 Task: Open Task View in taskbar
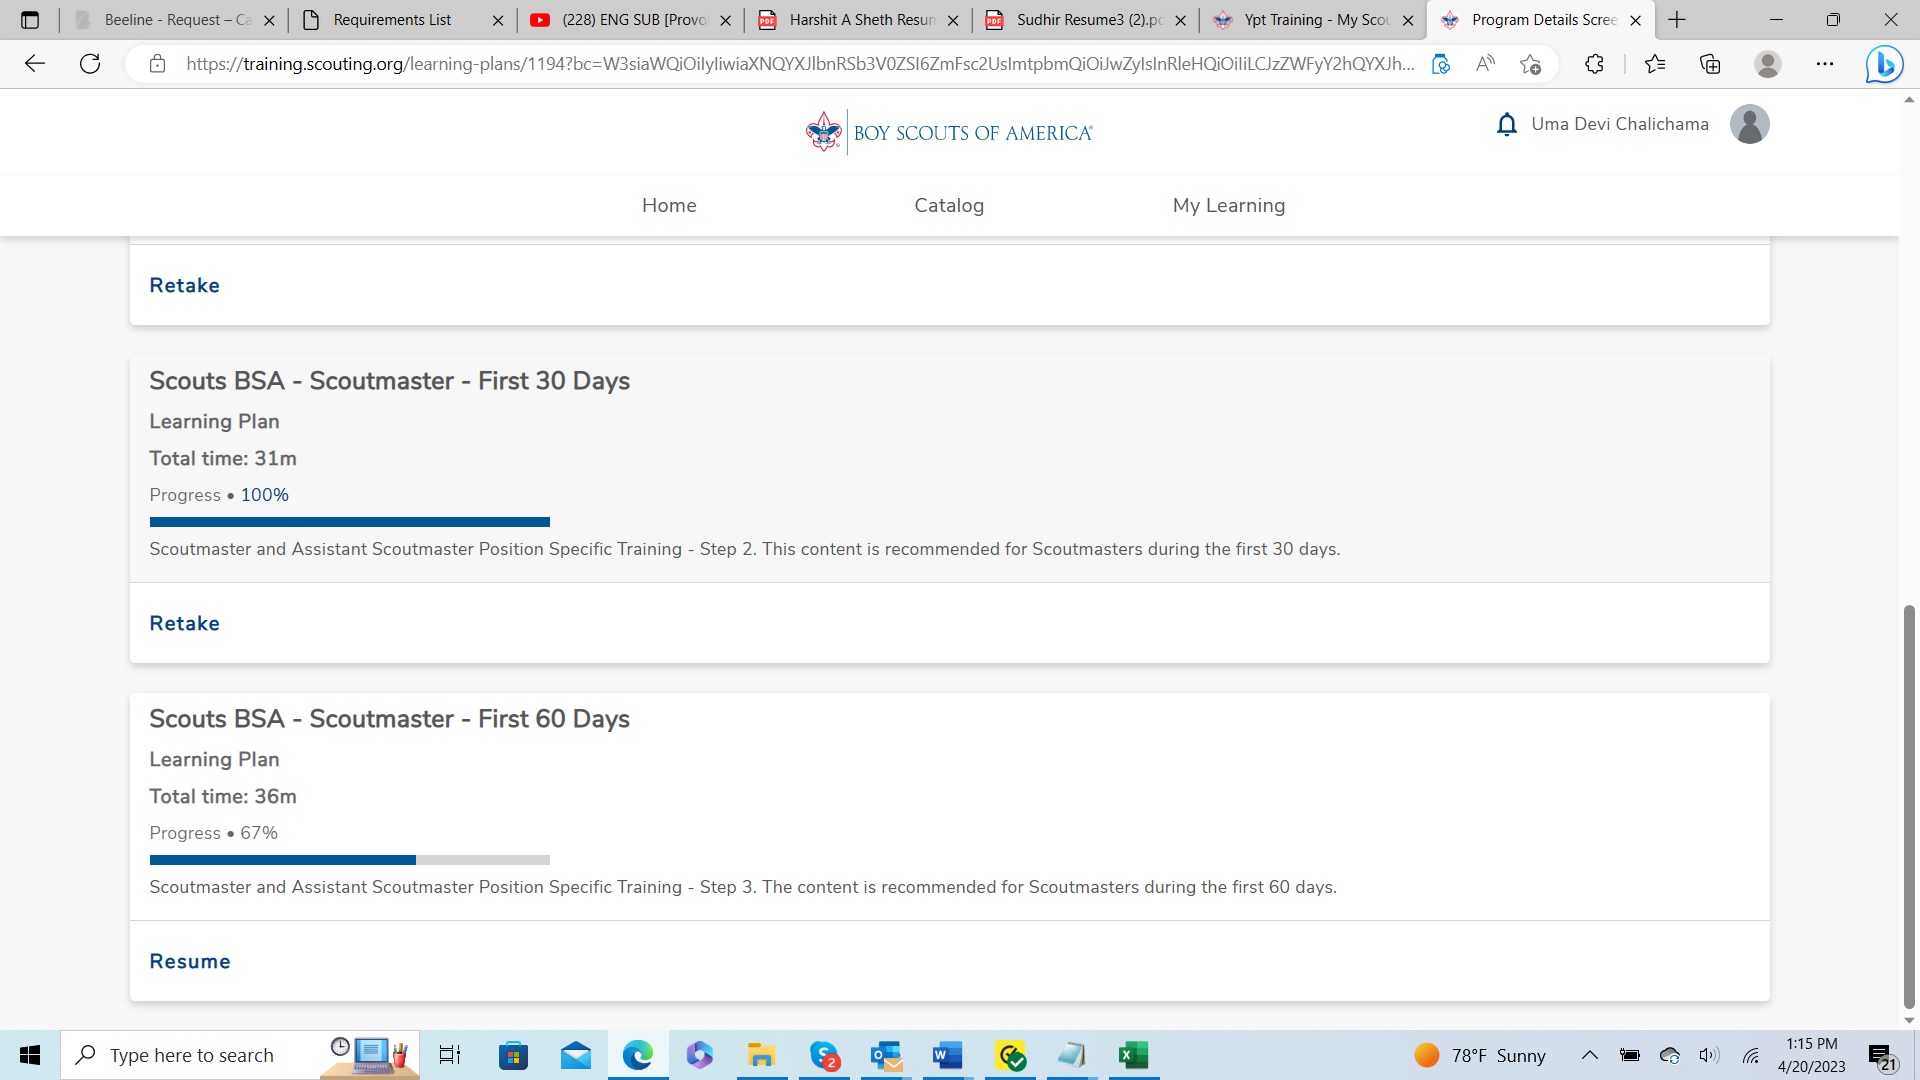pos(450,1055)
